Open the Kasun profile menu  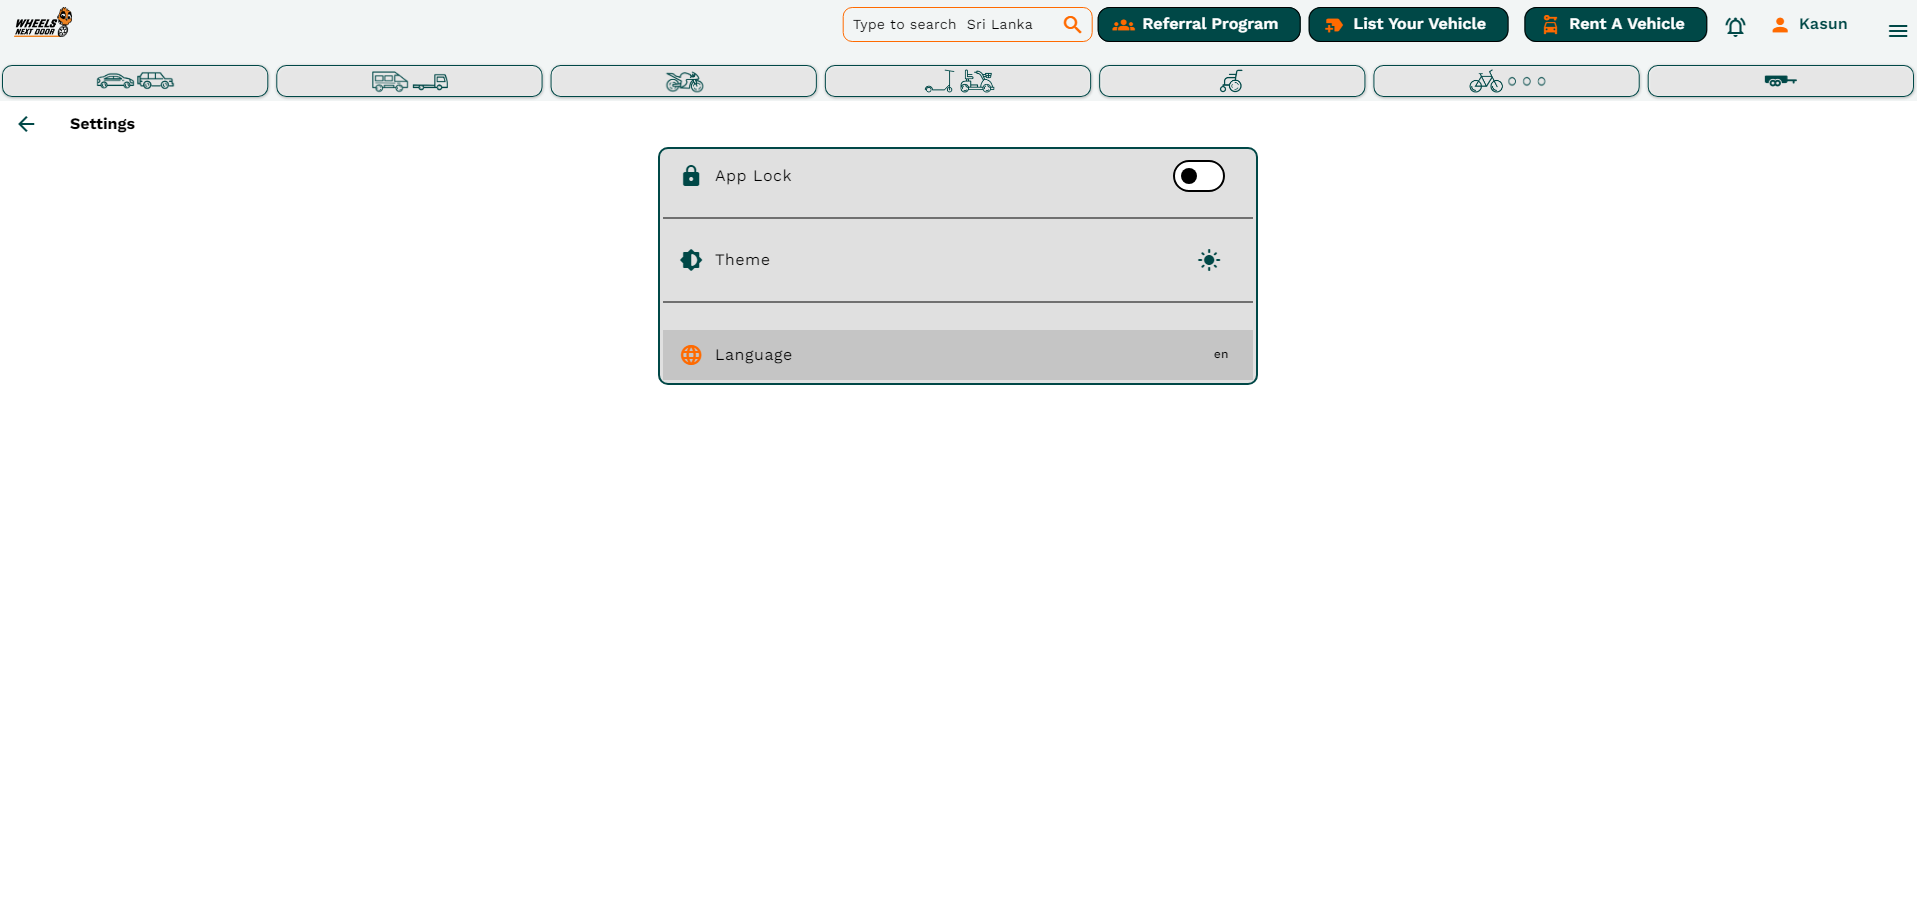point(1810,24)
